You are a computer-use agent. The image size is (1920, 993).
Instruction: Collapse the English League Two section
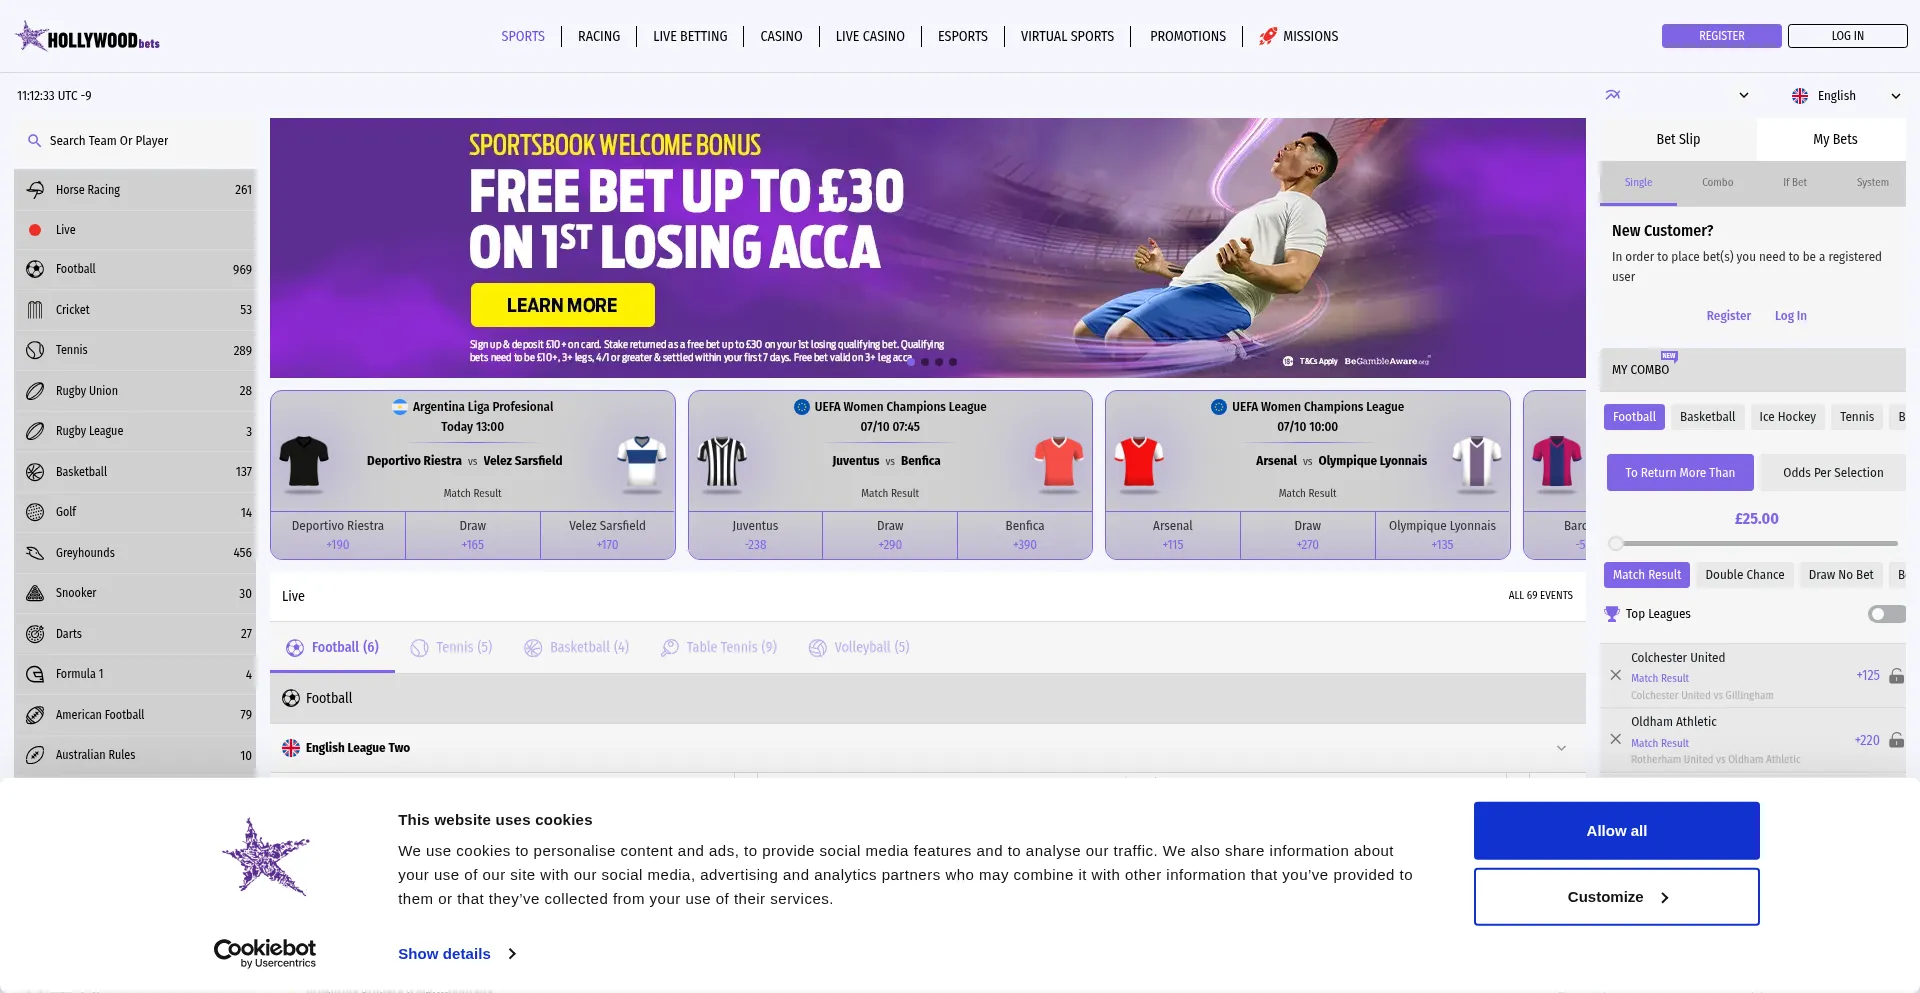click(1561, 748)
